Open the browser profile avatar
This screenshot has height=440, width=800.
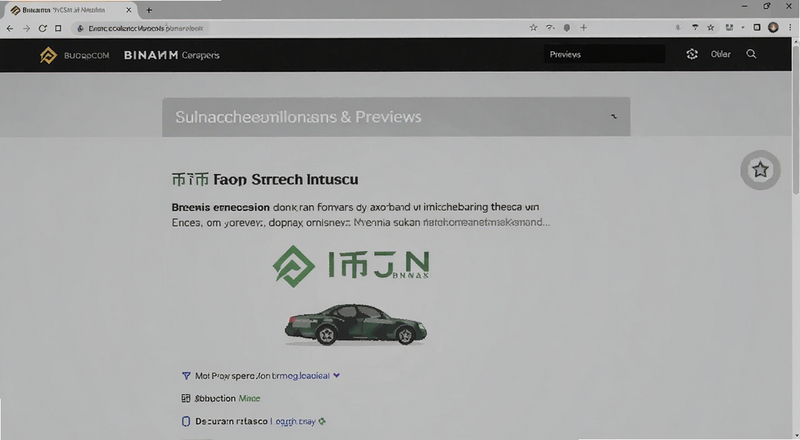pos(773,28)
